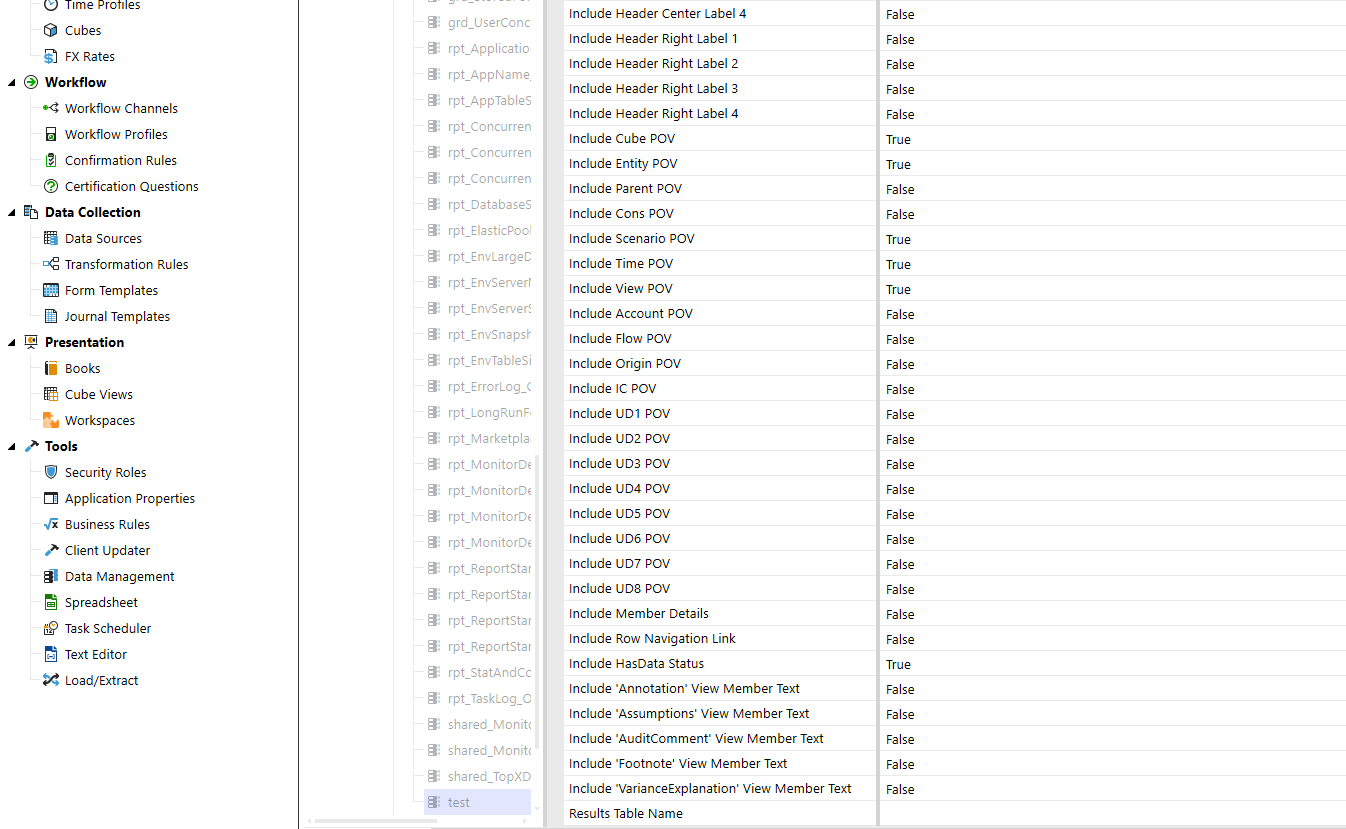Collapse the Workflow section

click(12, 82)
